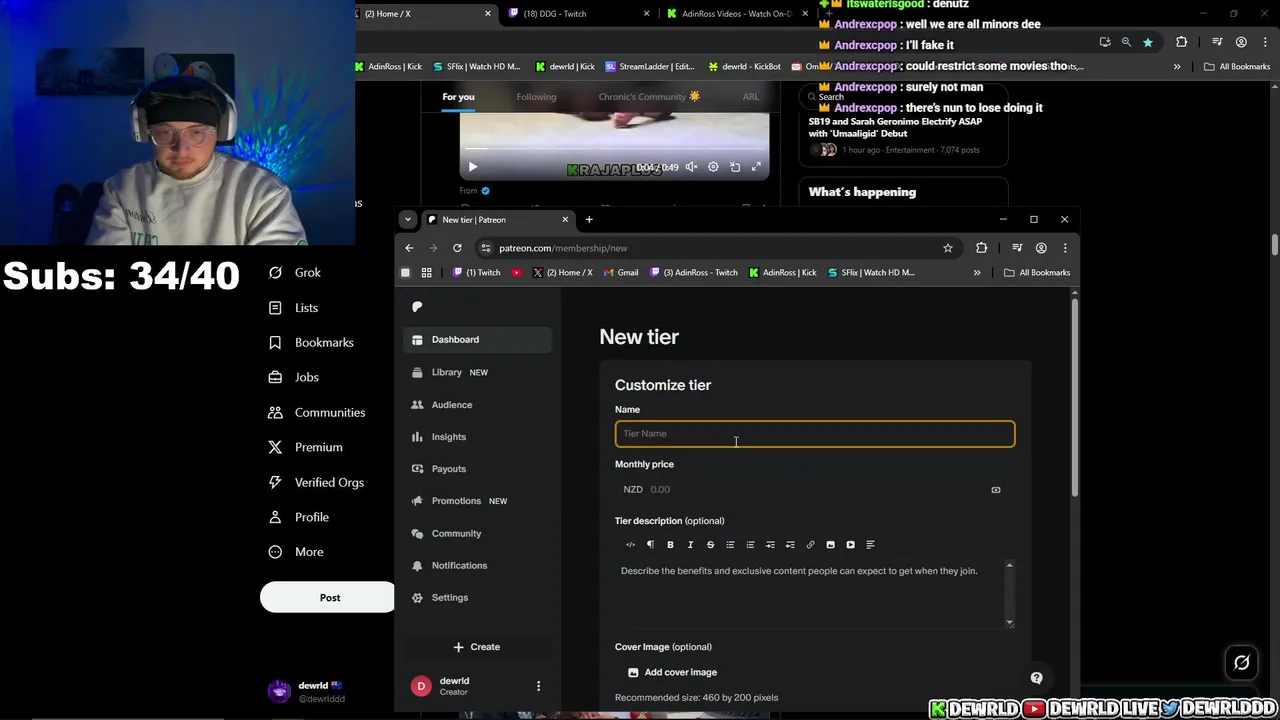Open the tab search dropdown in Patreon window
This screenshot has height=720, width=1280.
pyautogui.click(x=407, y=220)
